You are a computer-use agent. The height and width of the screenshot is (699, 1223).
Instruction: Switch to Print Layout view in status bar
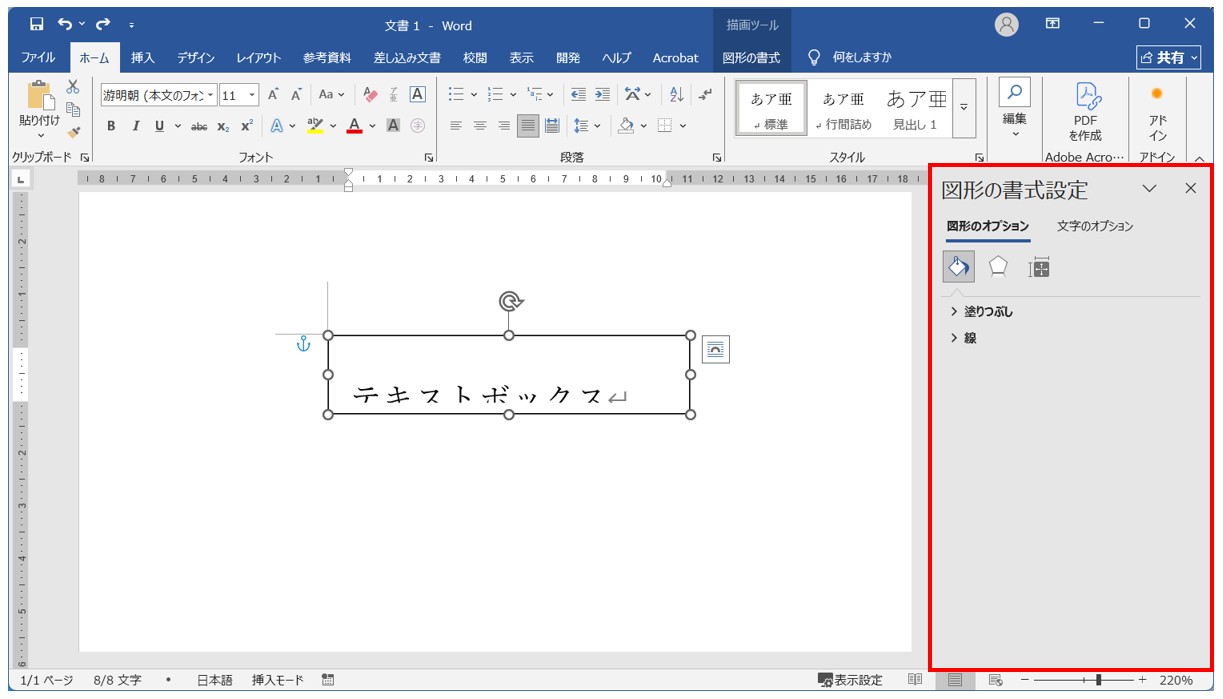pos(954,680)
